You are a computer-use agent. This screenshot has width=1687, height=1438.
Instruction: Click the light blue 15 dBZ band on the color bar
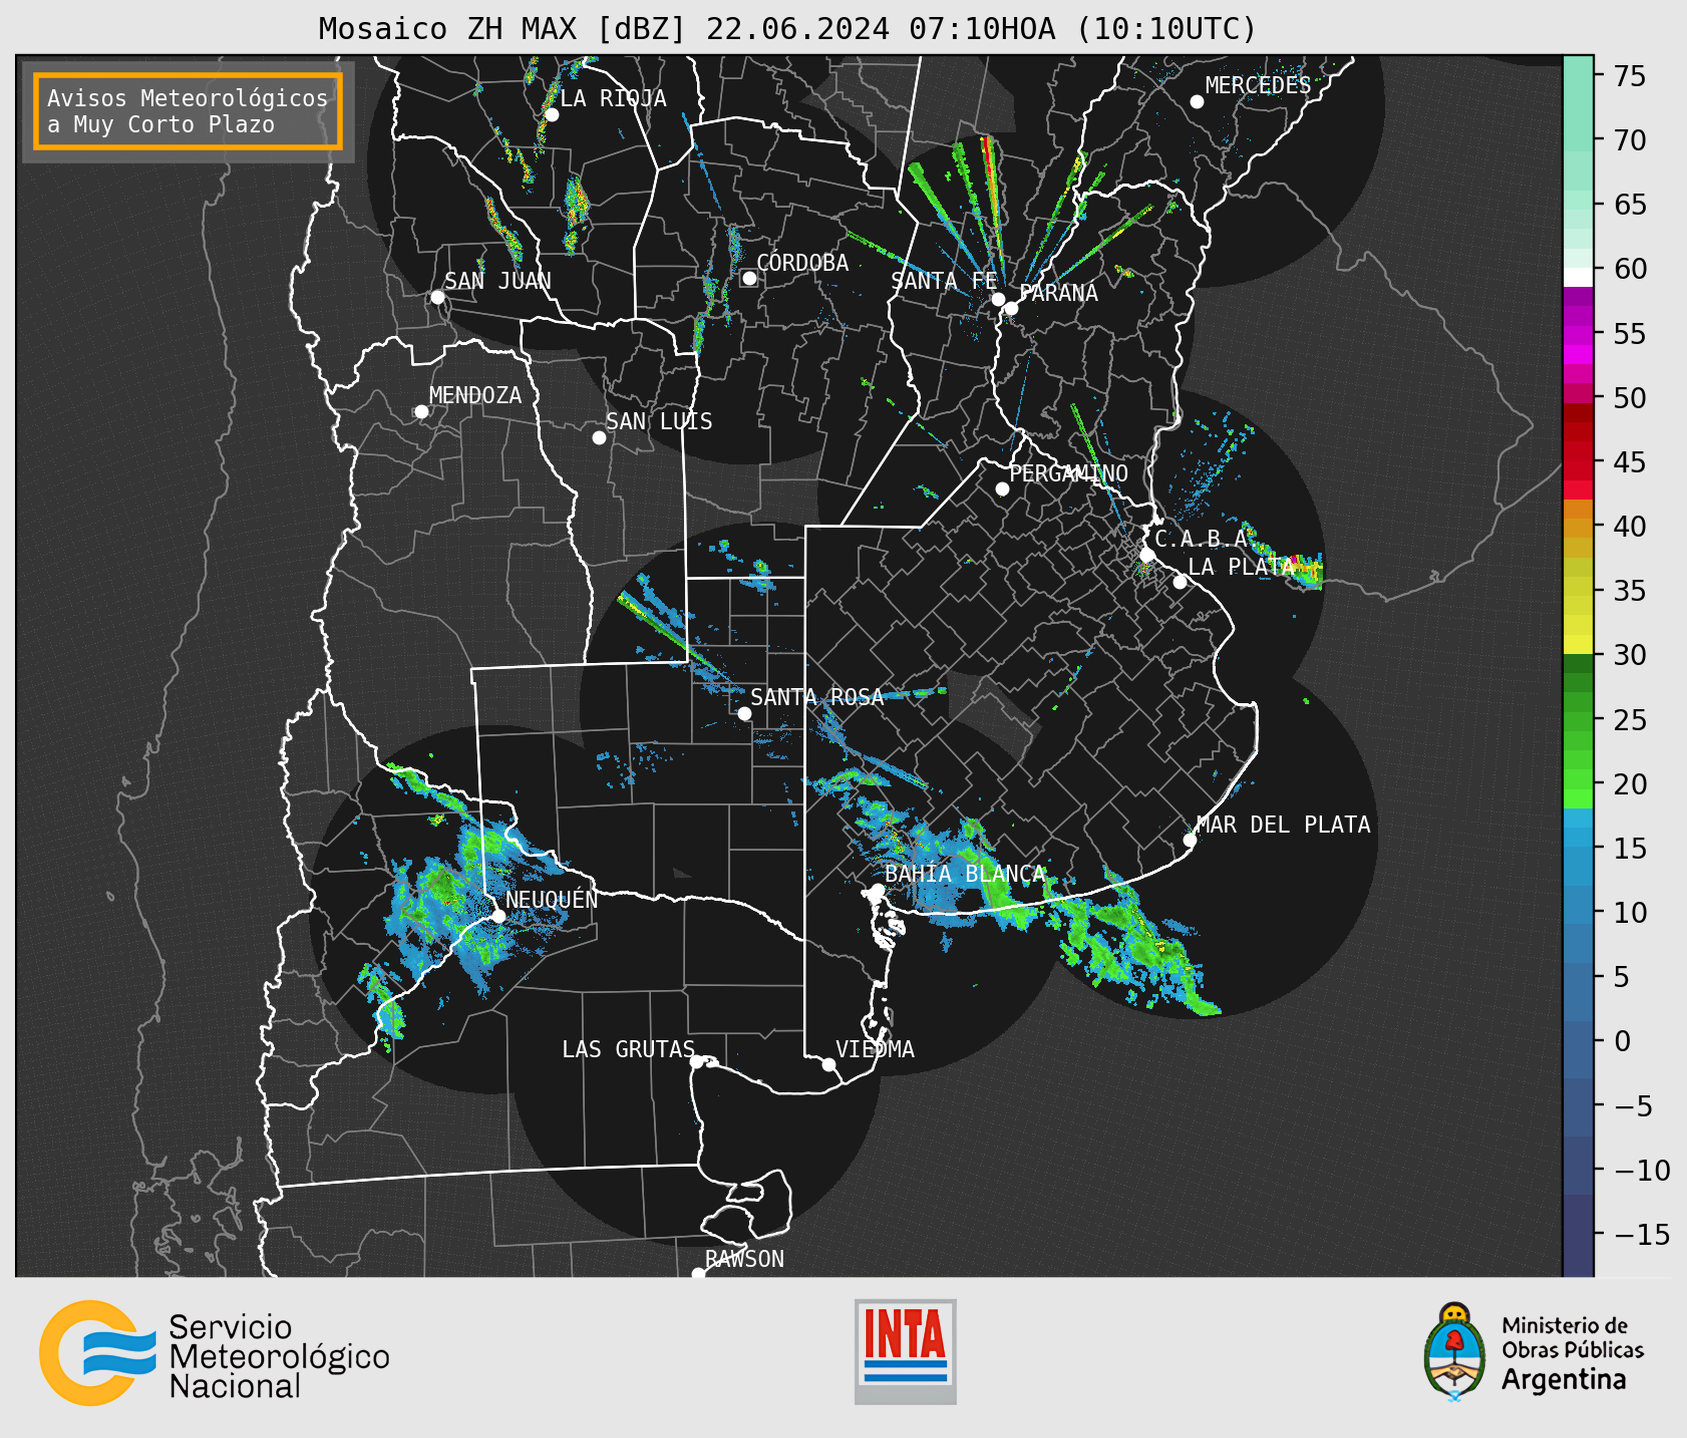point(1577,848)
